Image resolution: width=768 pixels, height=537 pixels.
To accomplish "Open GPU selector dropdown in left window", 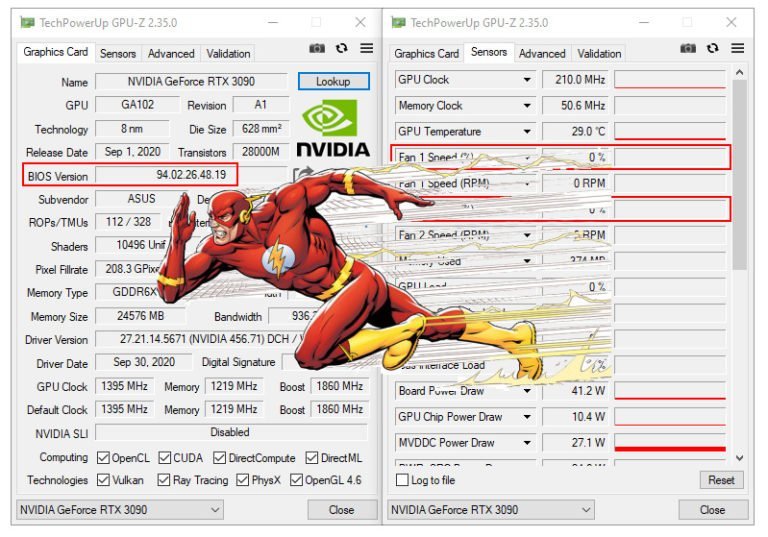I will pyautogui.click(x=120, y=510).
